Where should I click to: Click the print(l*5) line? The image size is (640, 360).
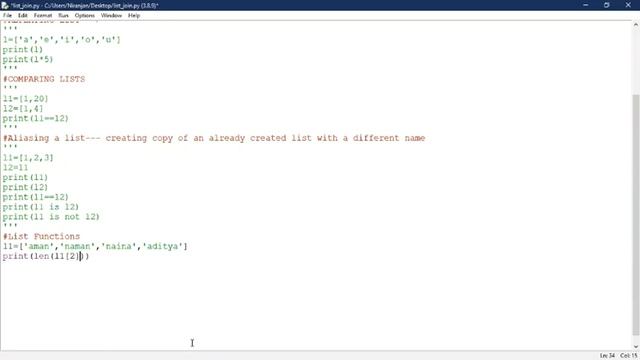[x=28, y=60]
